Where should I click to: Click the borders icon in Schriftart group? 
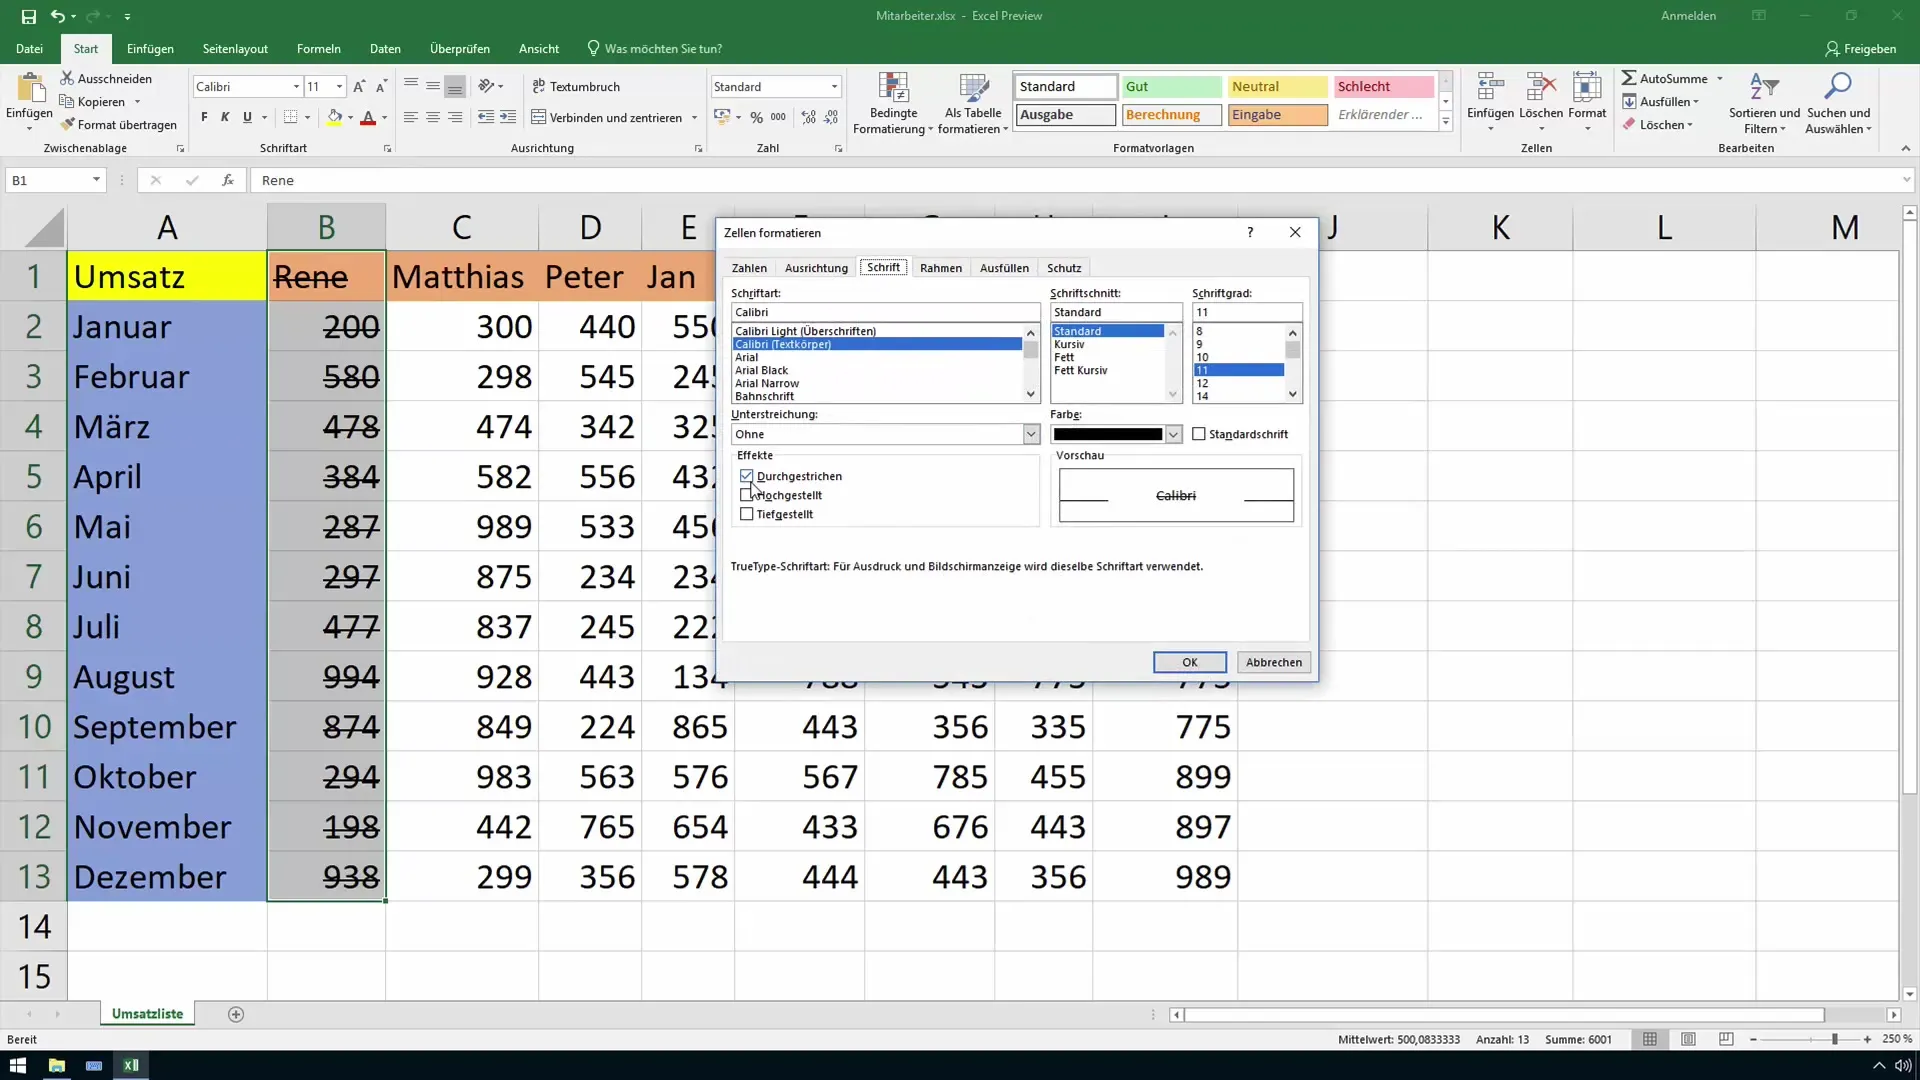(x=290, y=117)
